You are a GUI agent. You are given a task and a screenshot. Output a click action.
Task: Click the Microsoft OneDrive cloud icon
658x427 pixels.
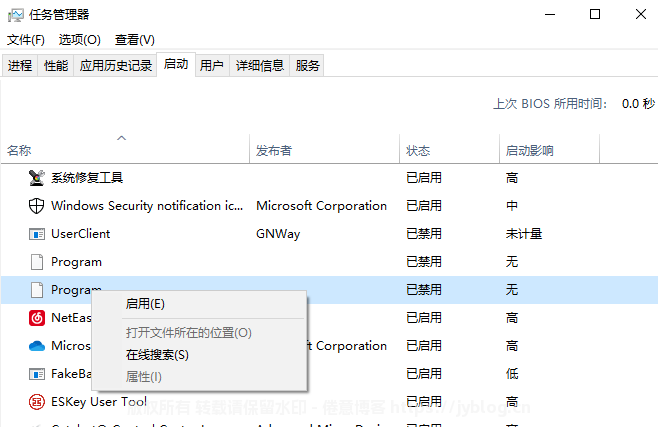pyautogui.click(x=37, y=346)
